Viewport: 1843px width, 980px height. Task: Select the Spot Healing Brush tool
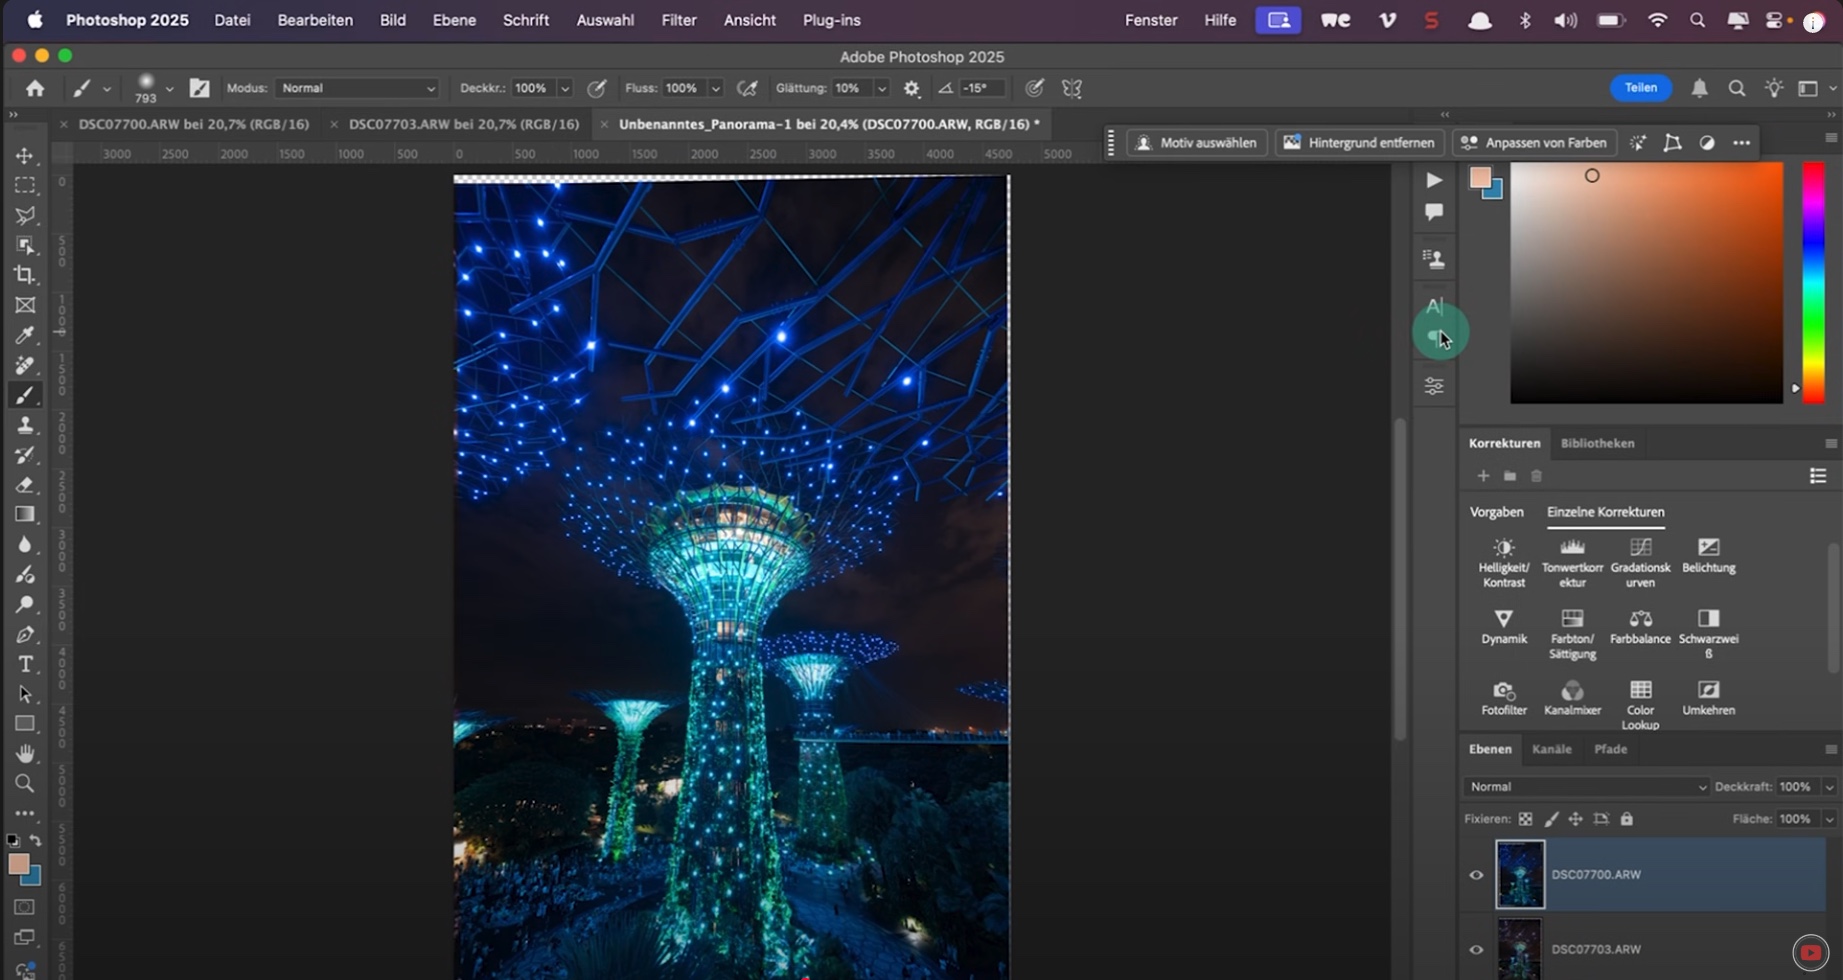[25, 365]
